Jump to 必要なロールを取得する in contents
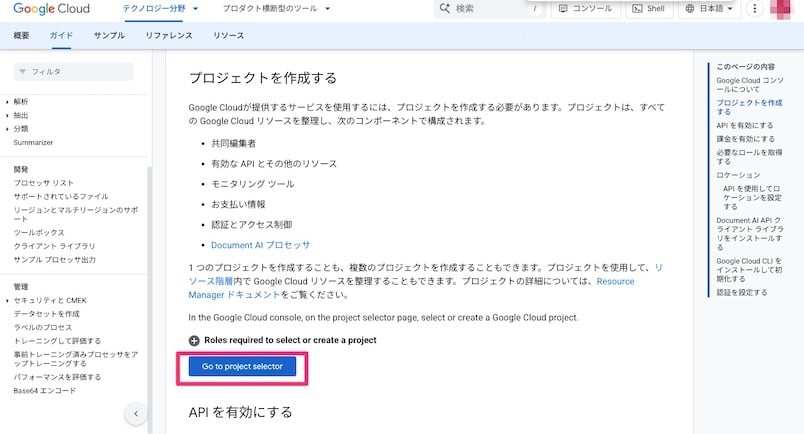Image resolution: width=804 pixels, height=434 pixels. pos(749,157)
